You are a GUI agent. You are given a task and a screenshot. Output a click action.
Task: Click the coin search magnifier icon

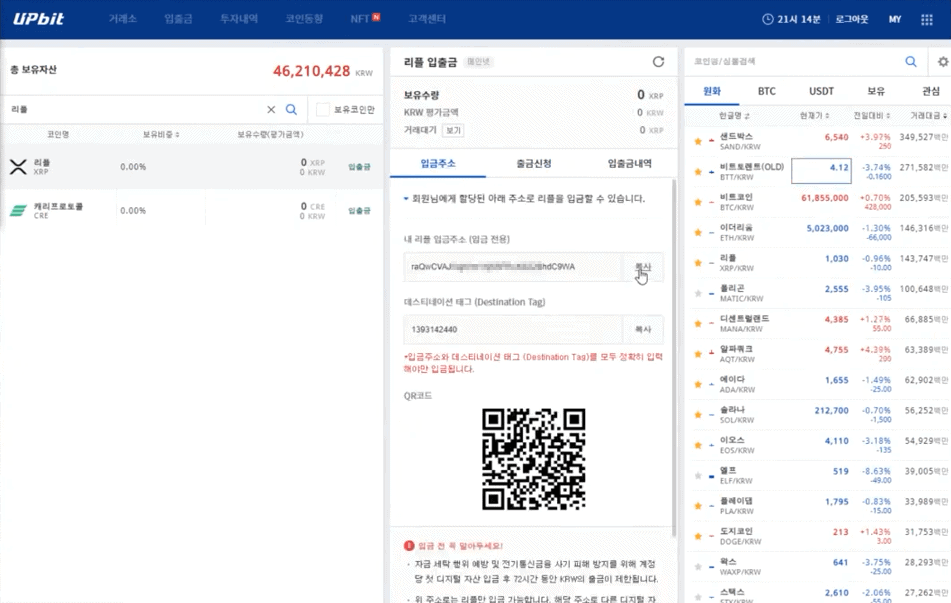(911, 61)
